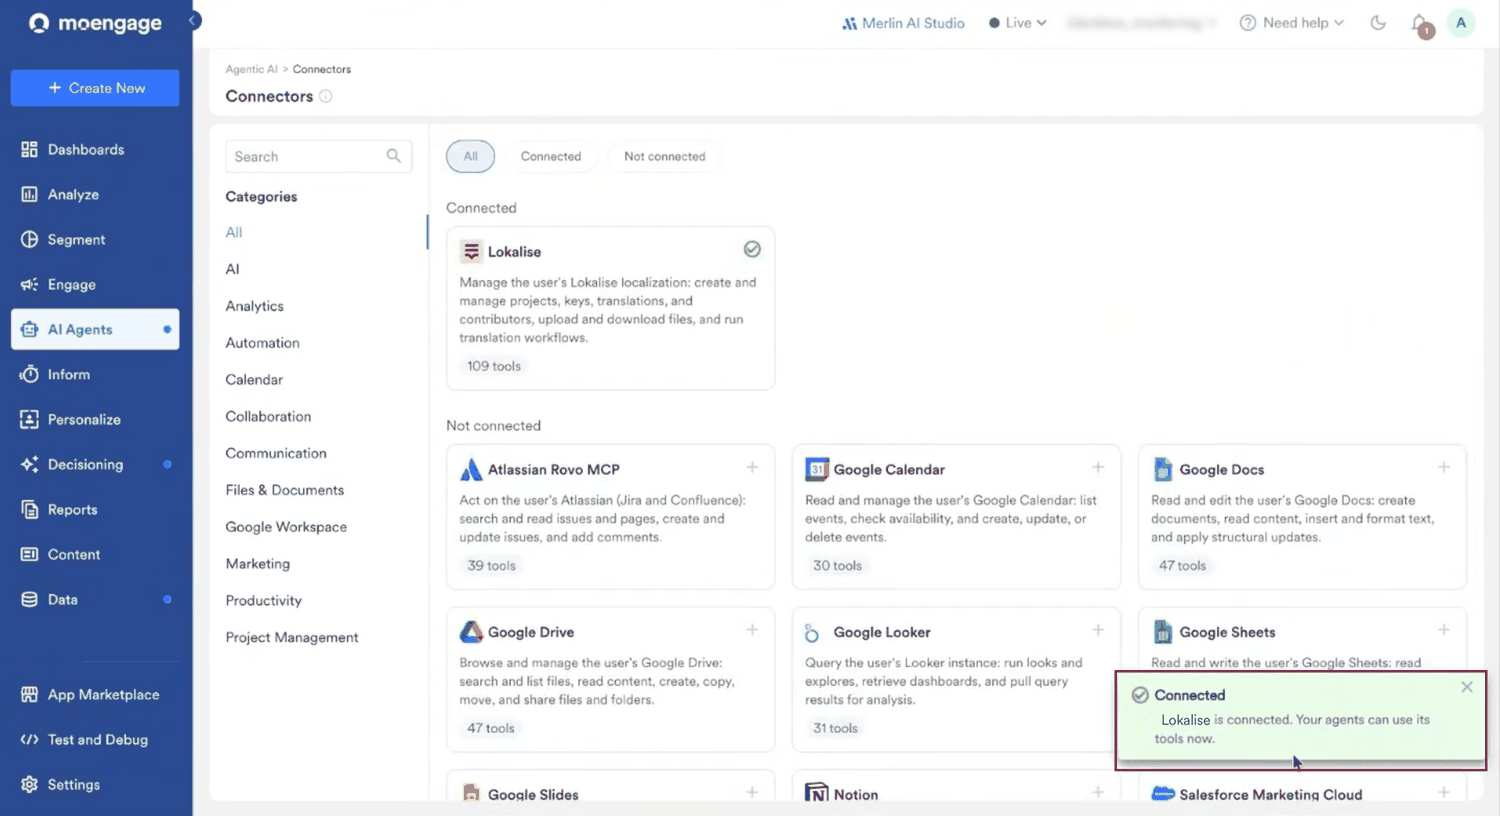
Task: Add the Google Looker connector
Action: pyautogui.click(x=1098, y=630)
